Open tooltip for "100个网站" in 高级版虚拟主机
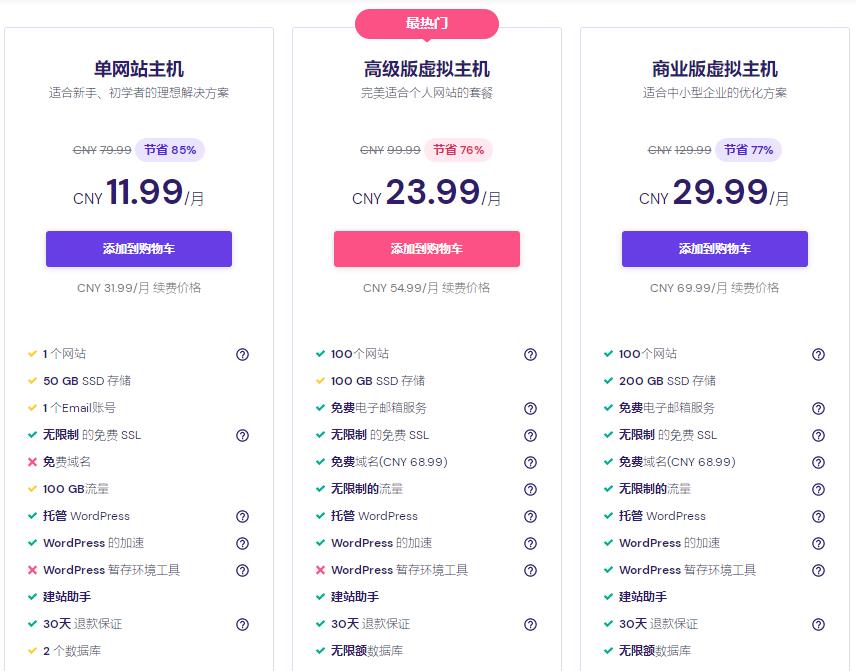Image resolution: width=856 pixels, height=671 pixels. [529, 354]
